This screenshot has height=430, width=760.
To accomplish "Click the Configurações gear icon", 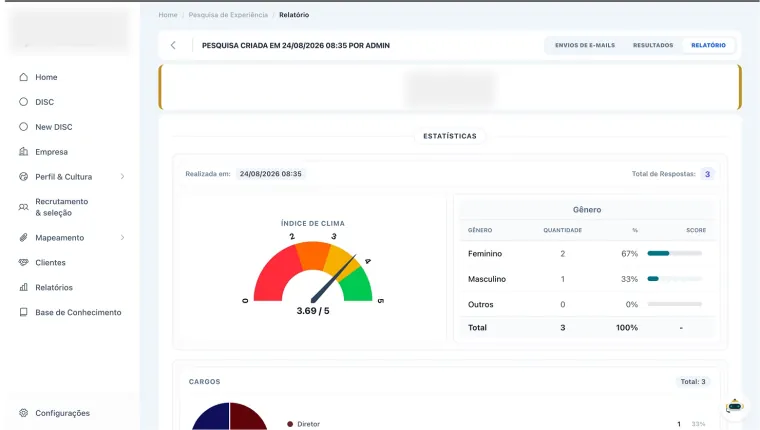I will point(23,413).
